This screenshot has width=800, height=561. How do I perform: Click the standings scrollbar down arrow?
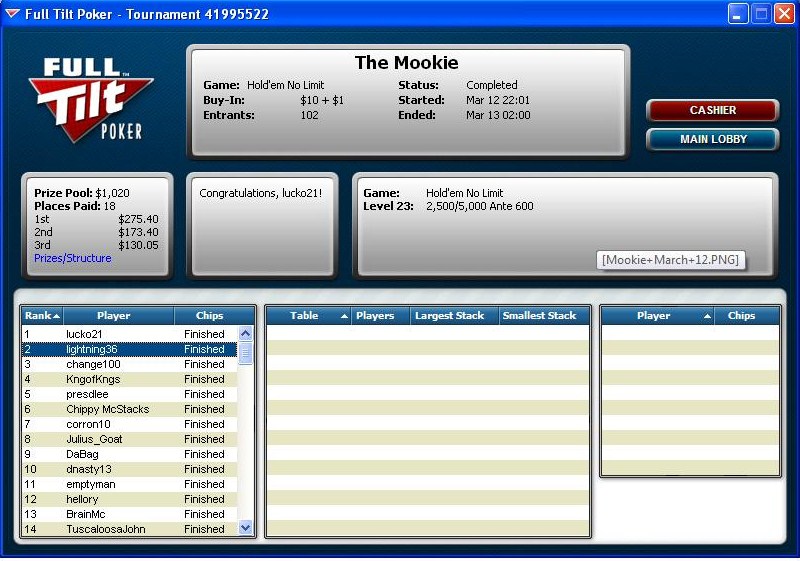click(245, 527)
